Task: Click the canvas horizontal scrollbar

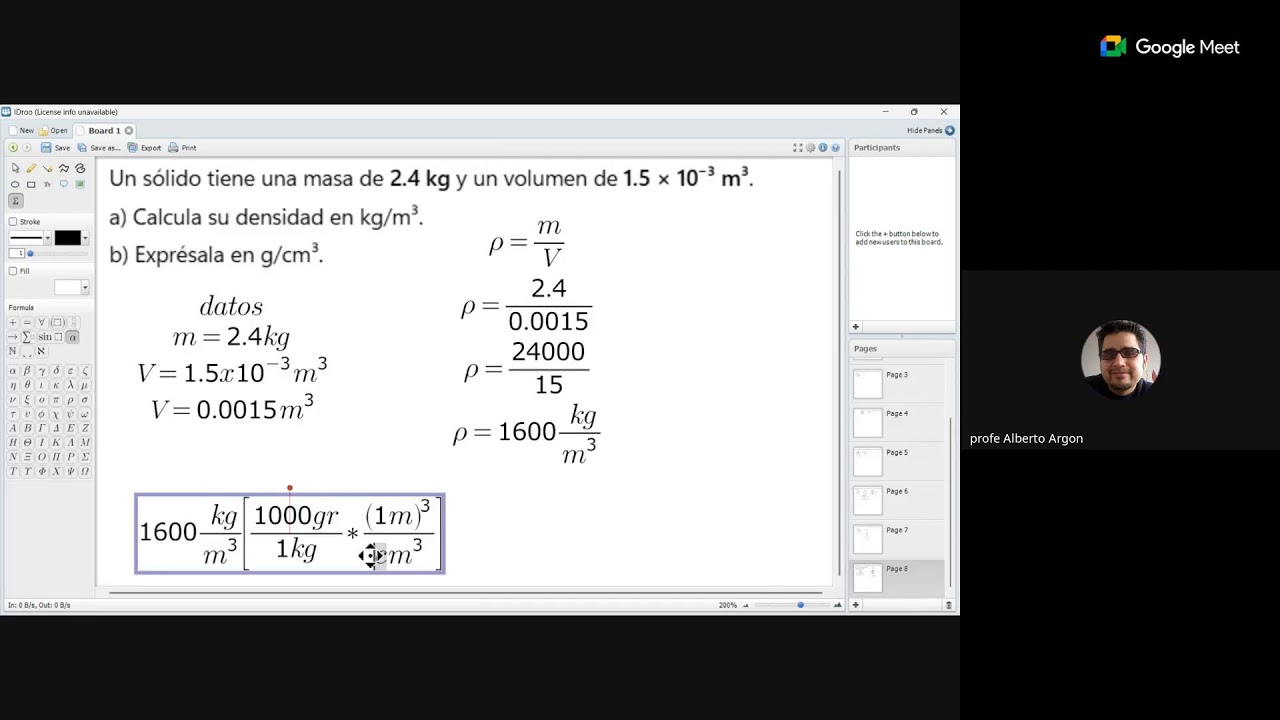Action: (x=465, y=592)
